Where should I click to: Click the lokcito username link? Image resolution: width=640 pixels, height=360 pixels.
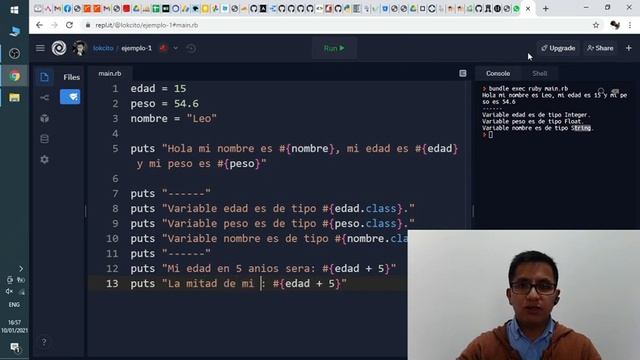tap(103, 48)
